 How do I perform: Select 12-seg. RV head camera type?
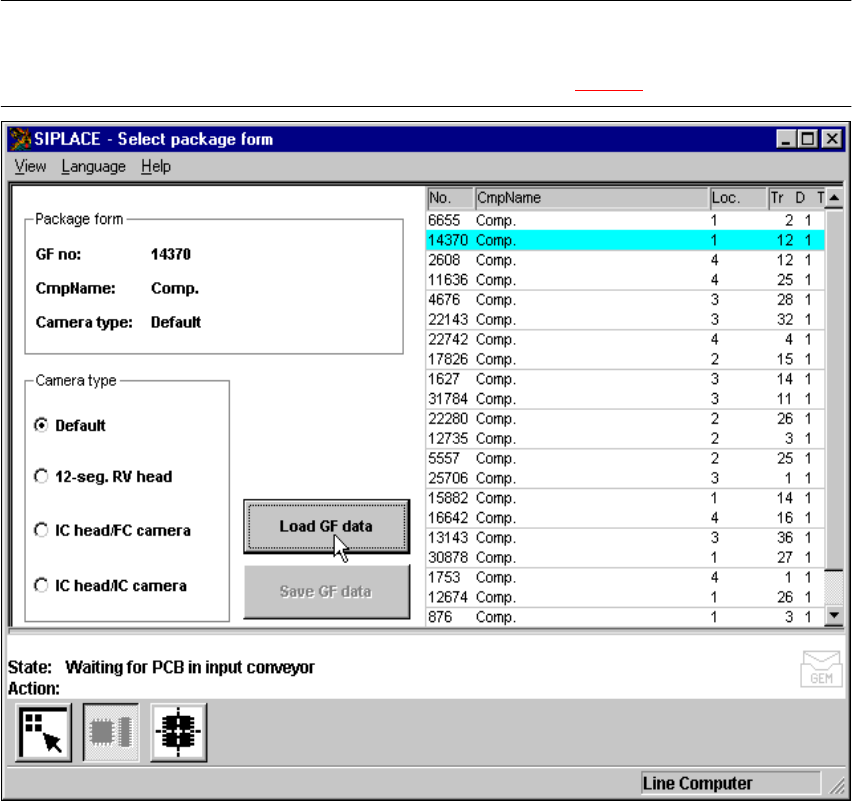pyautogui.click(x=41, y=477)
